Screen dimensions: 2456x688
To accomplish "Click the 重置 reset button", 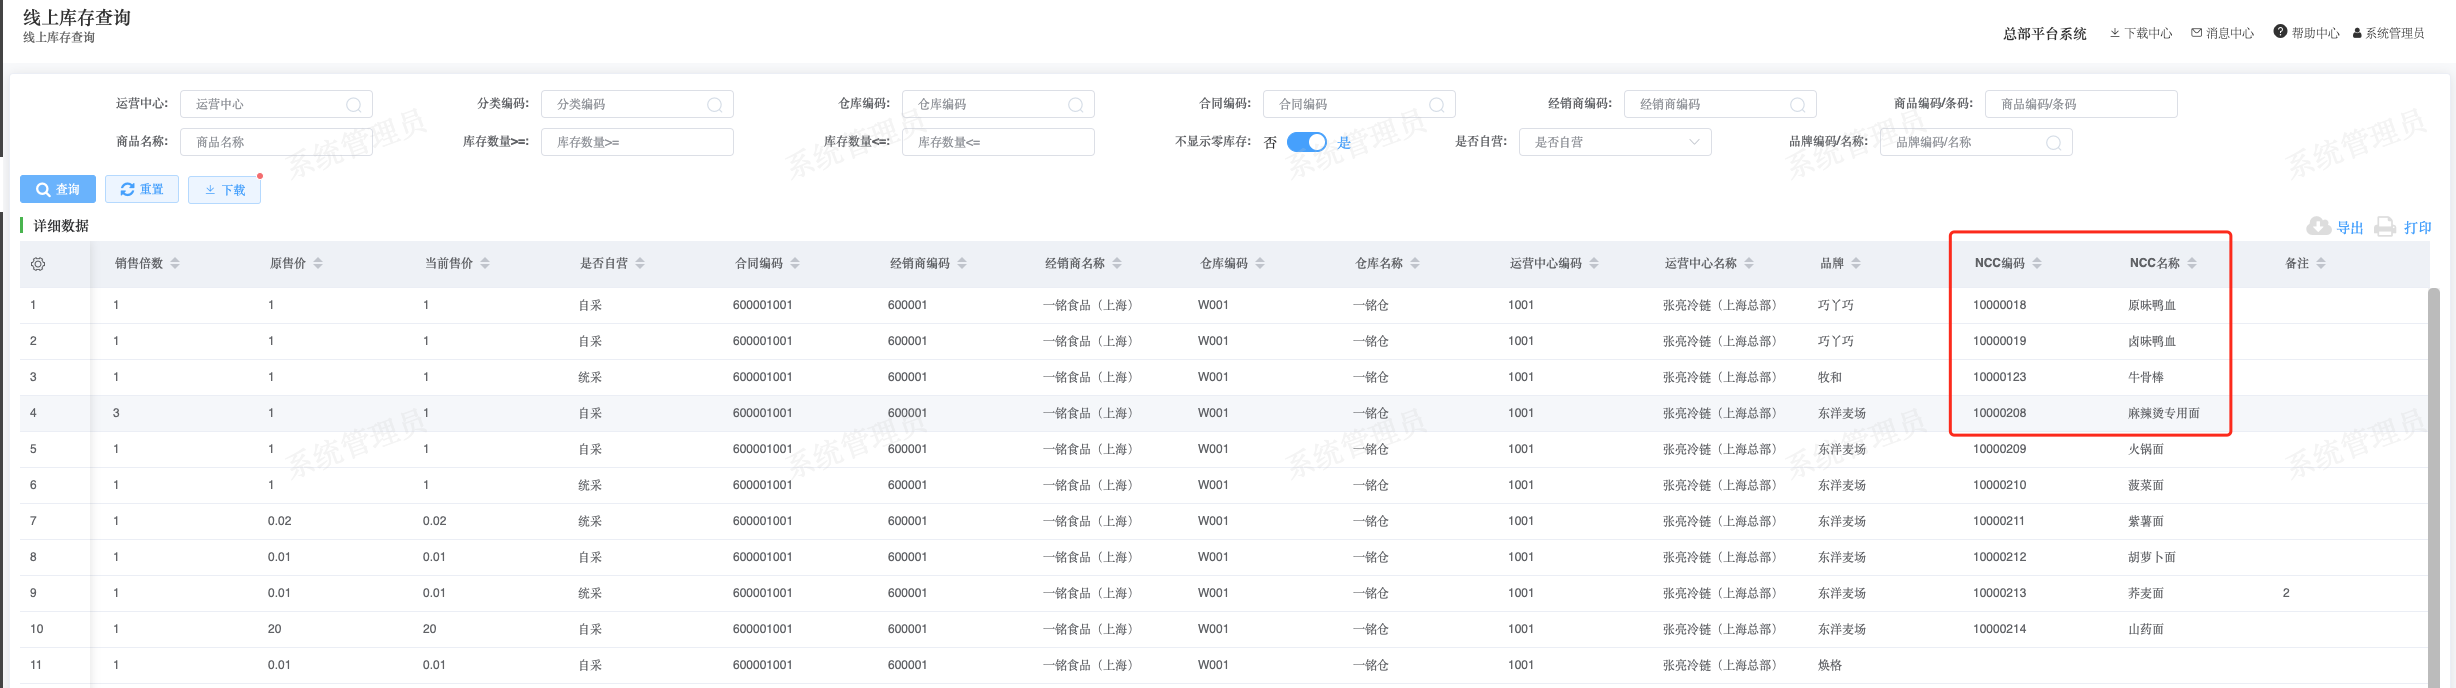I will 142,189.
